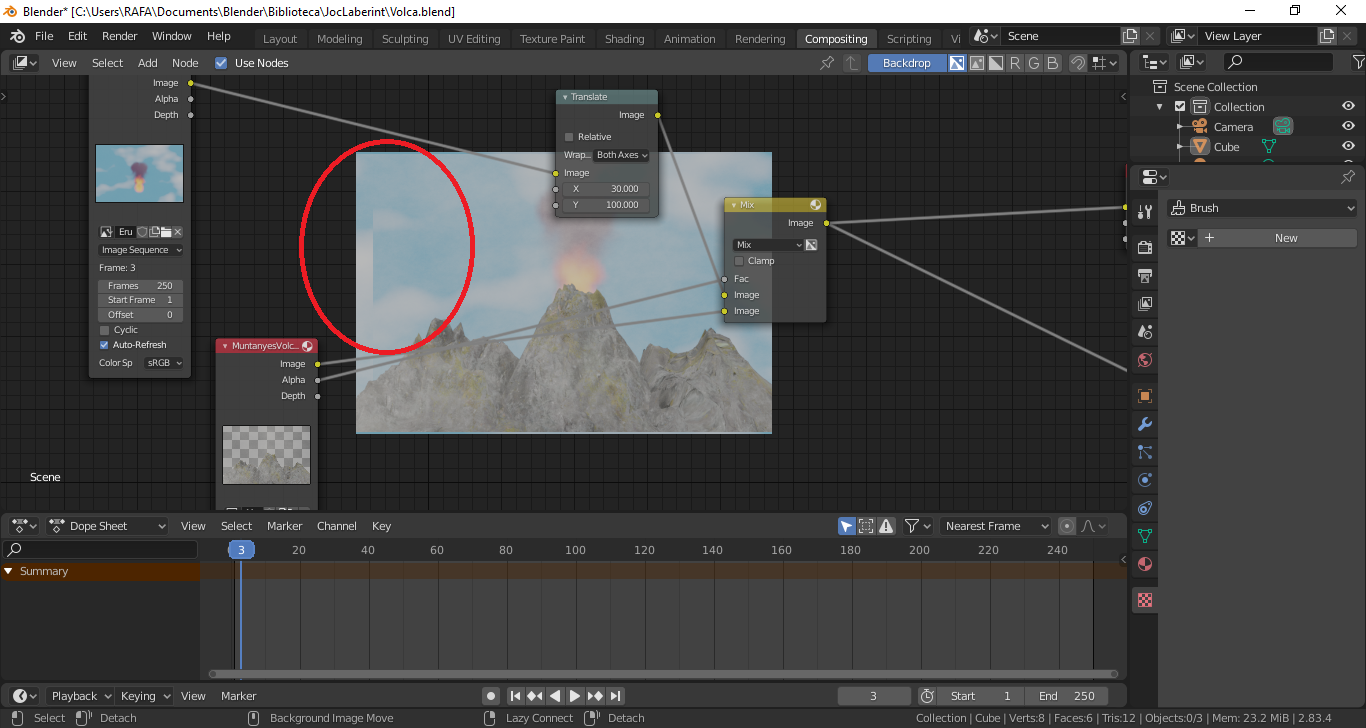
Task: Toggle the auto keying record button
Action: click(x=490, y=696)
